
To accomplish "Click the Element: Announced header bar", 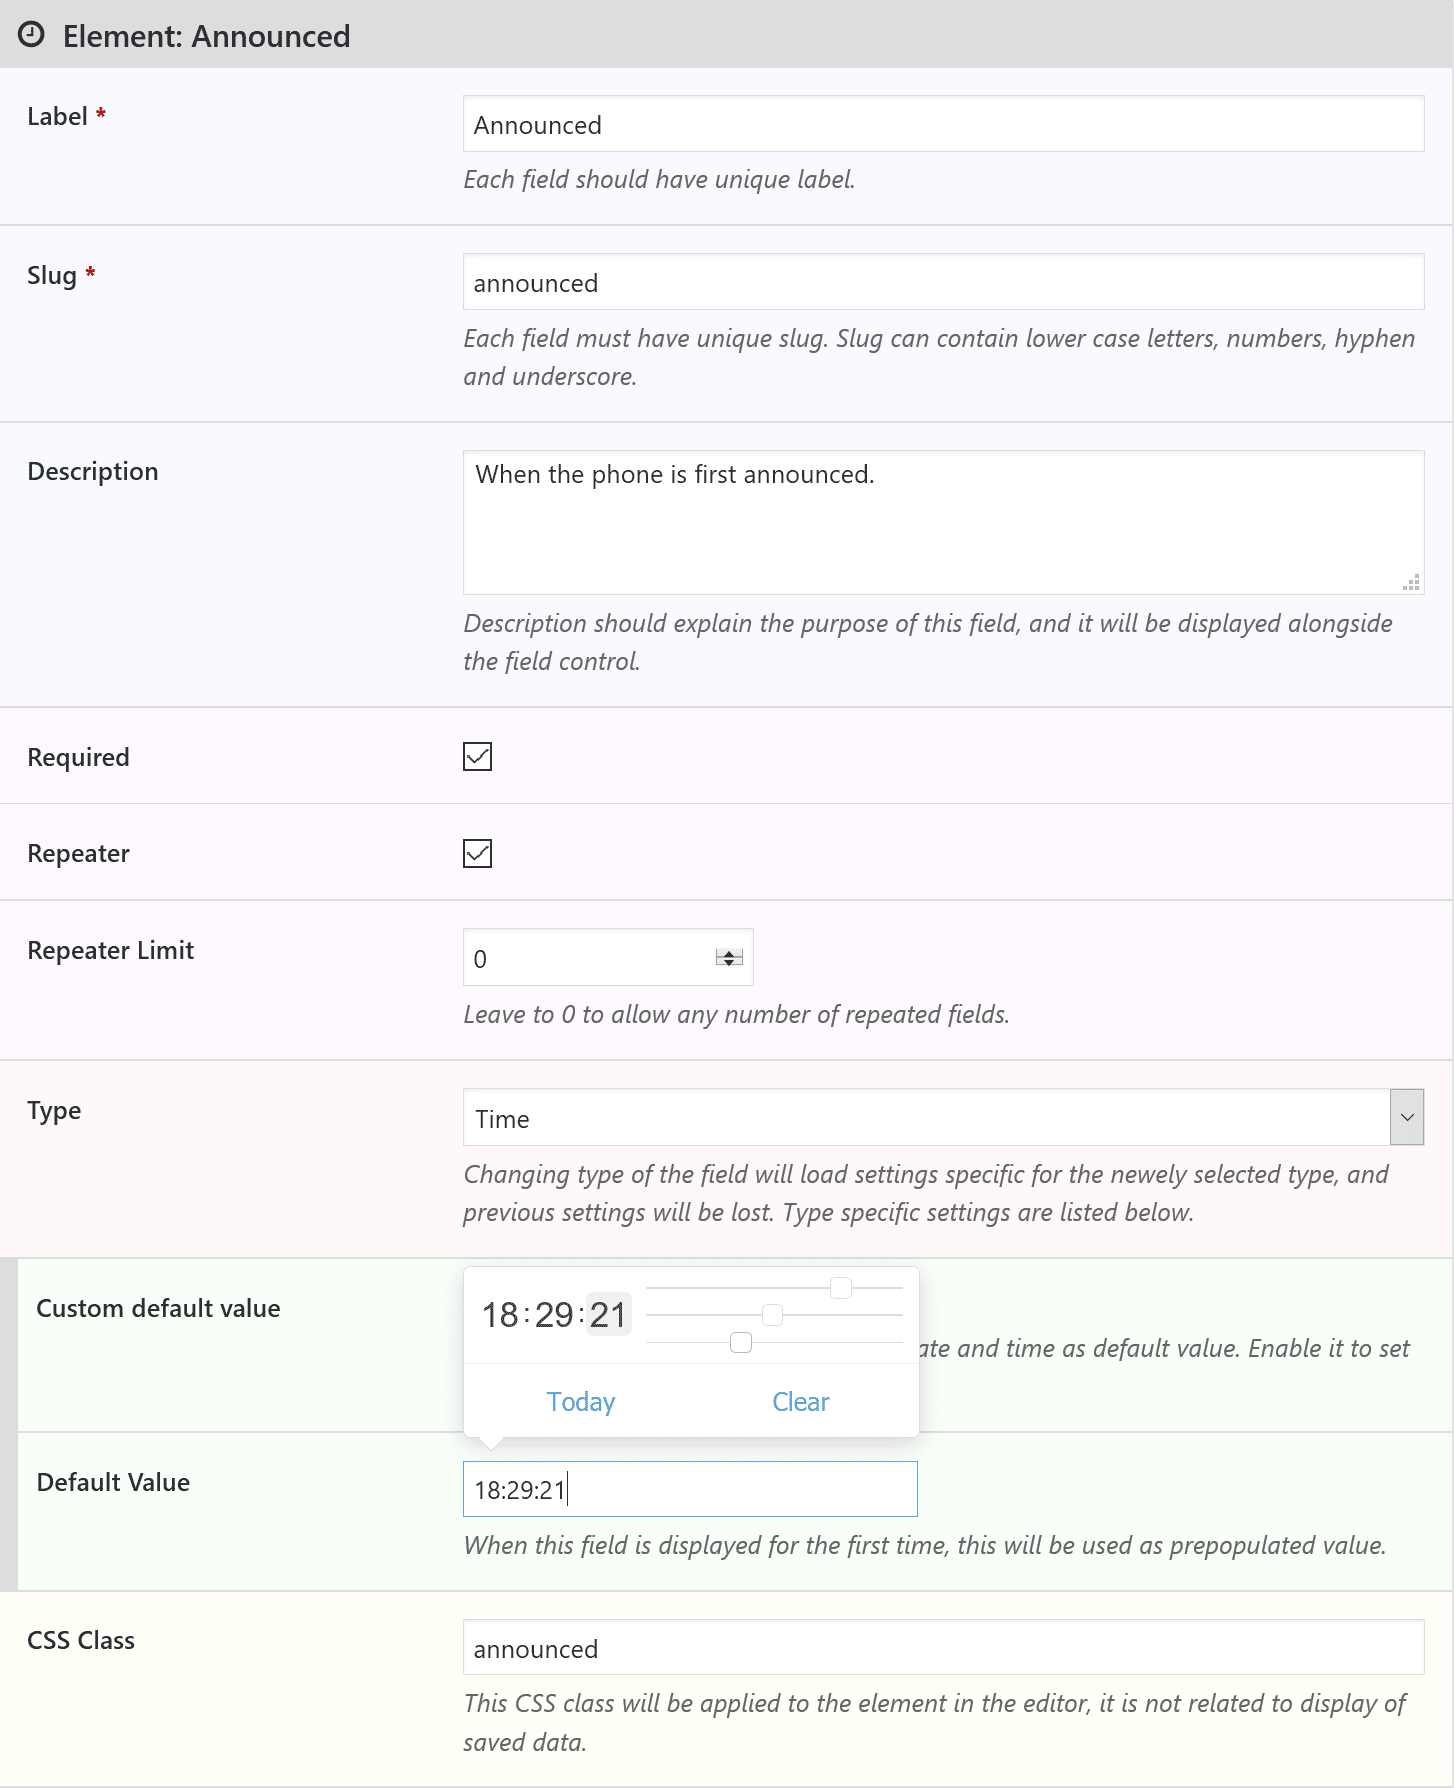I will click(727, 34).
